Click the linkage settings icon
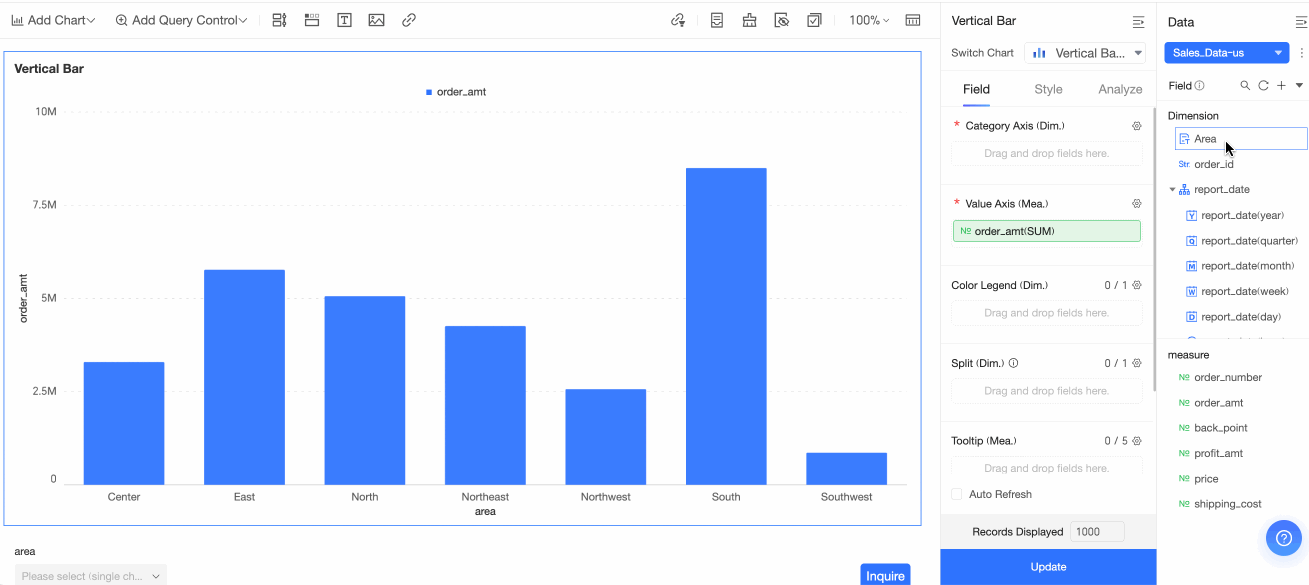 pyautogui.click(x=678, y=20)
